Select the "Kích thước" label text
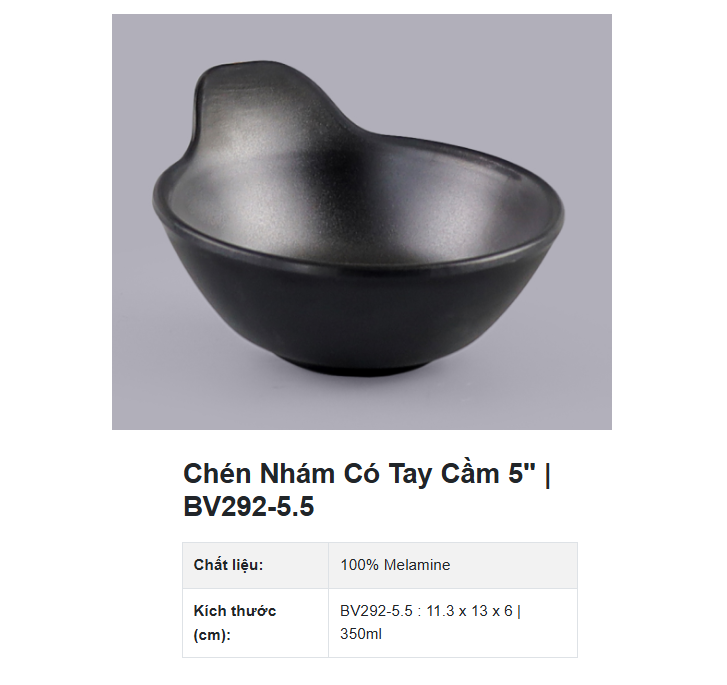Image resolution: width=727 pixels, height=685 pixels. point(235,610)
